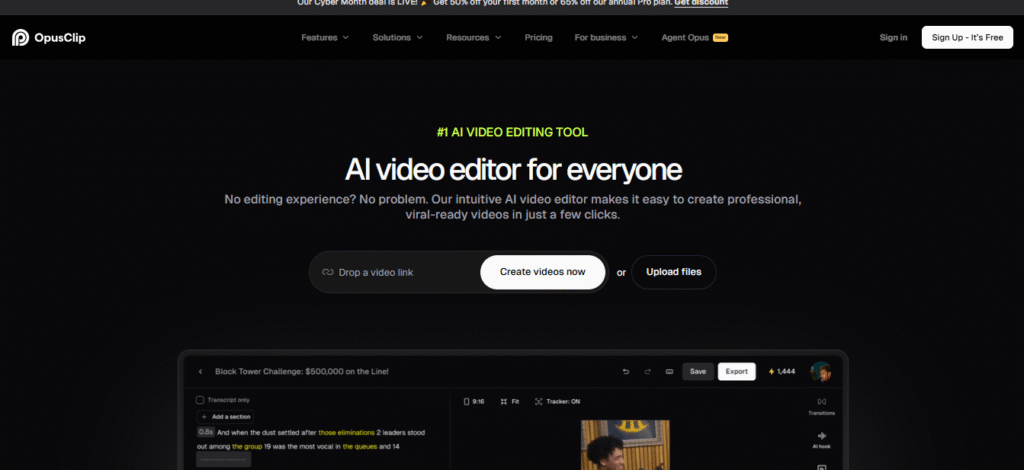This screenshot has width=1024, height=470.
Task: Enable the Transcript only checkbox
Action: (200, 400)
